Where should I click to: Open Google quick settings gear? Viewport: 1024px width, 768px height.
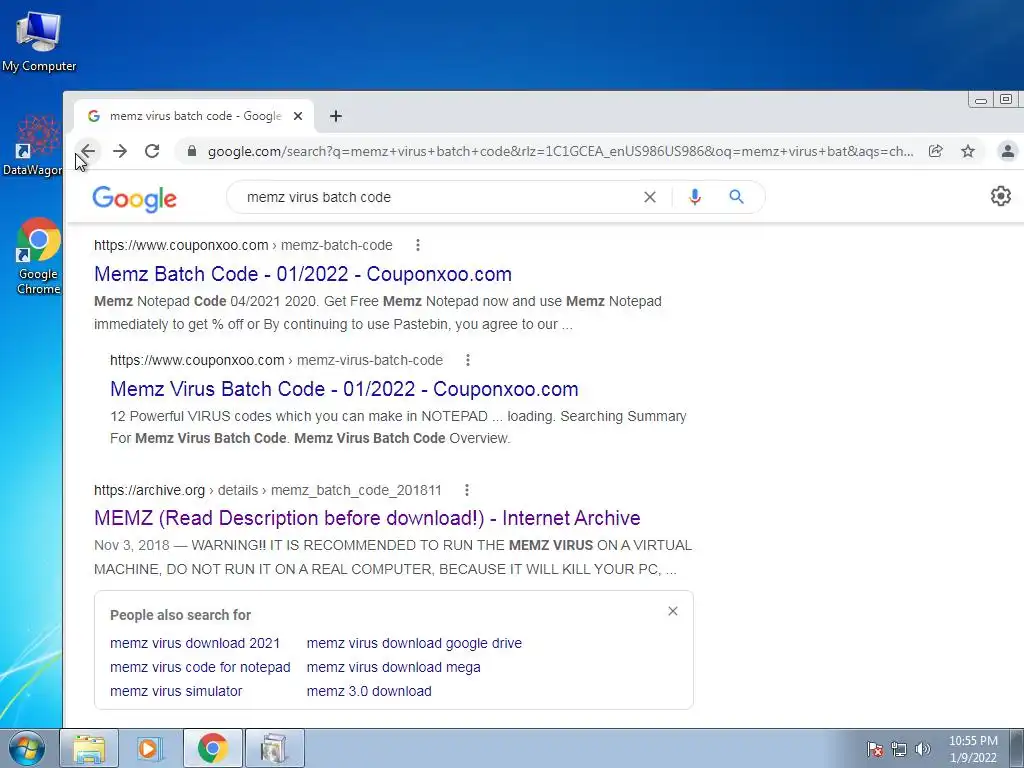tap(1000, 196)
